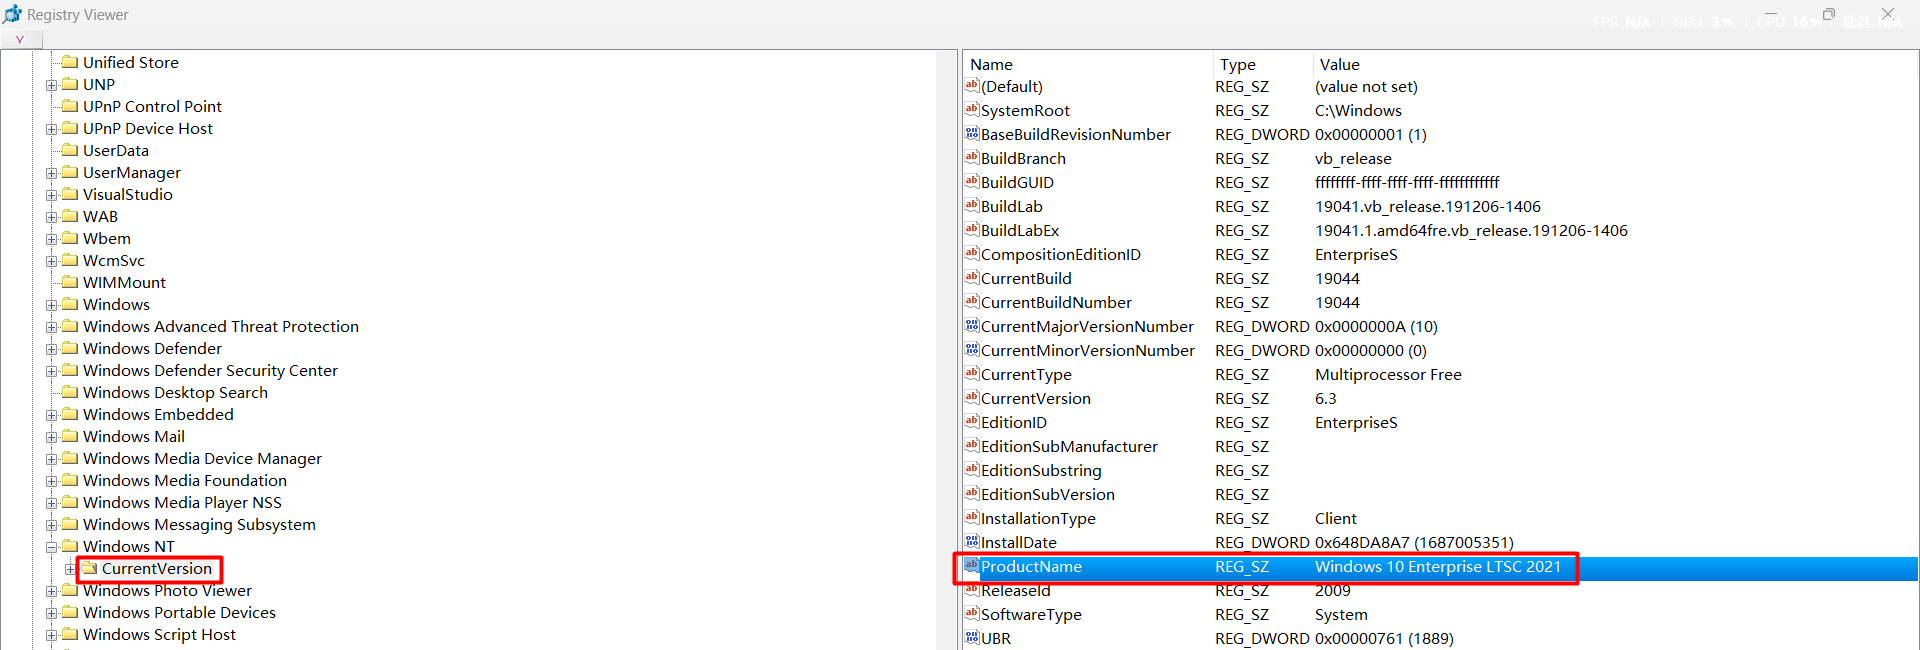
Task: Select the CurrentBuild value name
Action: point(1026,278)
